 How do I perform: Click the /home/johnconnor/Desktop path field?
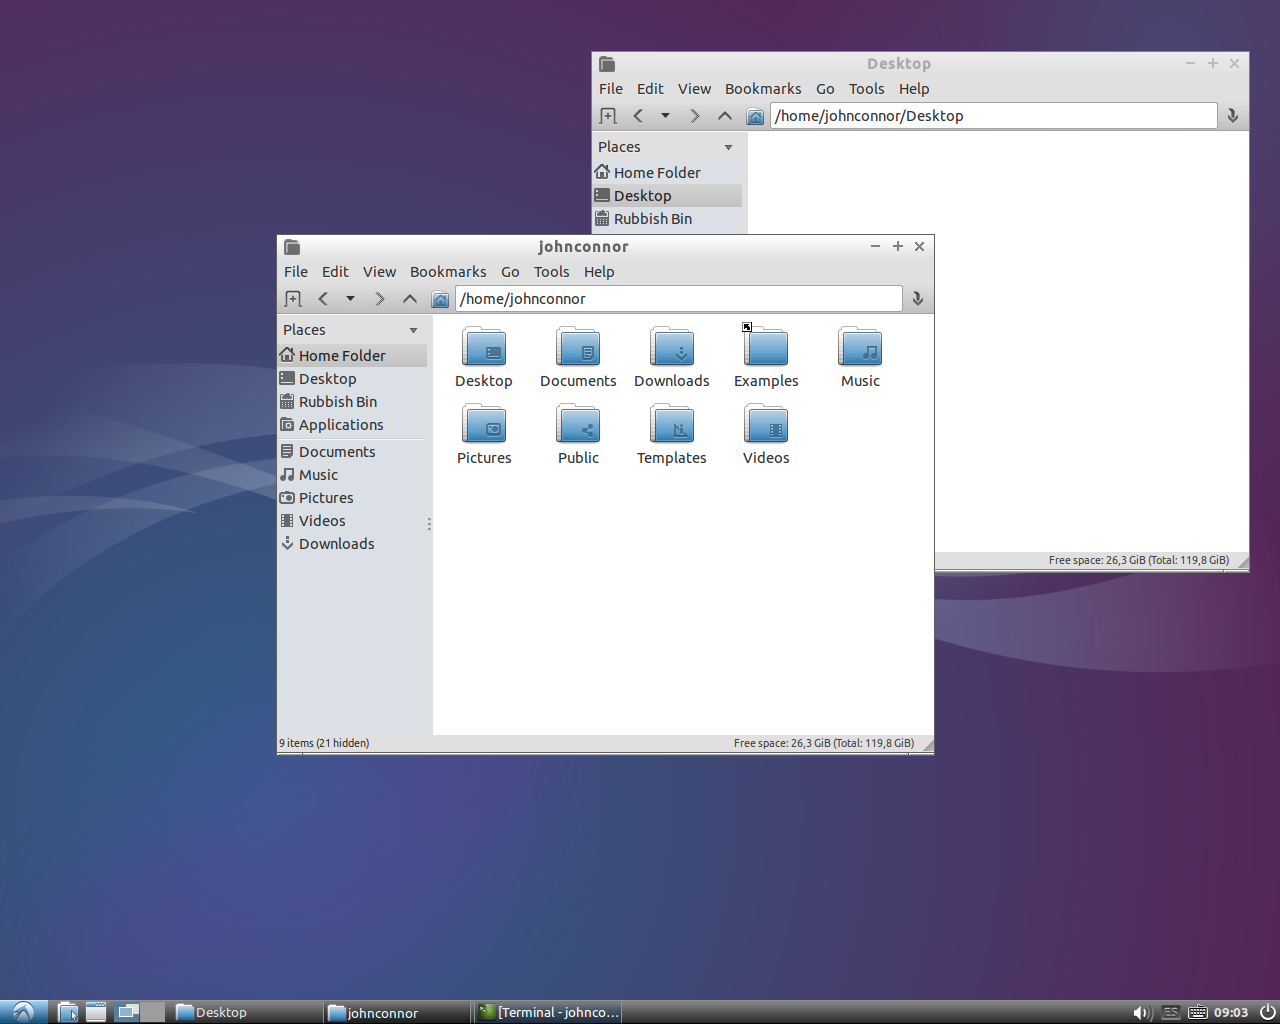(x=992, y=116)
